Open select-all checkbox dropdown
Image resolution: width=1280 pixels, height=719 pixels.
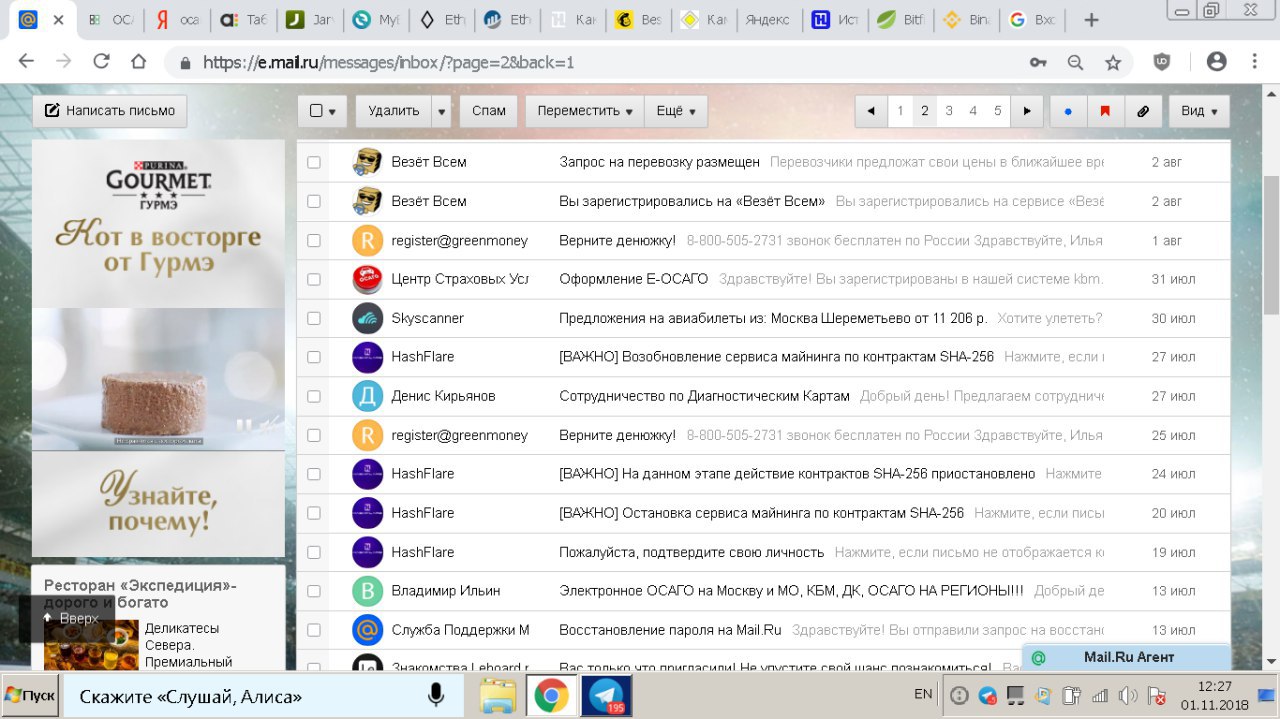pyautogui.click(x=323, y=111)
